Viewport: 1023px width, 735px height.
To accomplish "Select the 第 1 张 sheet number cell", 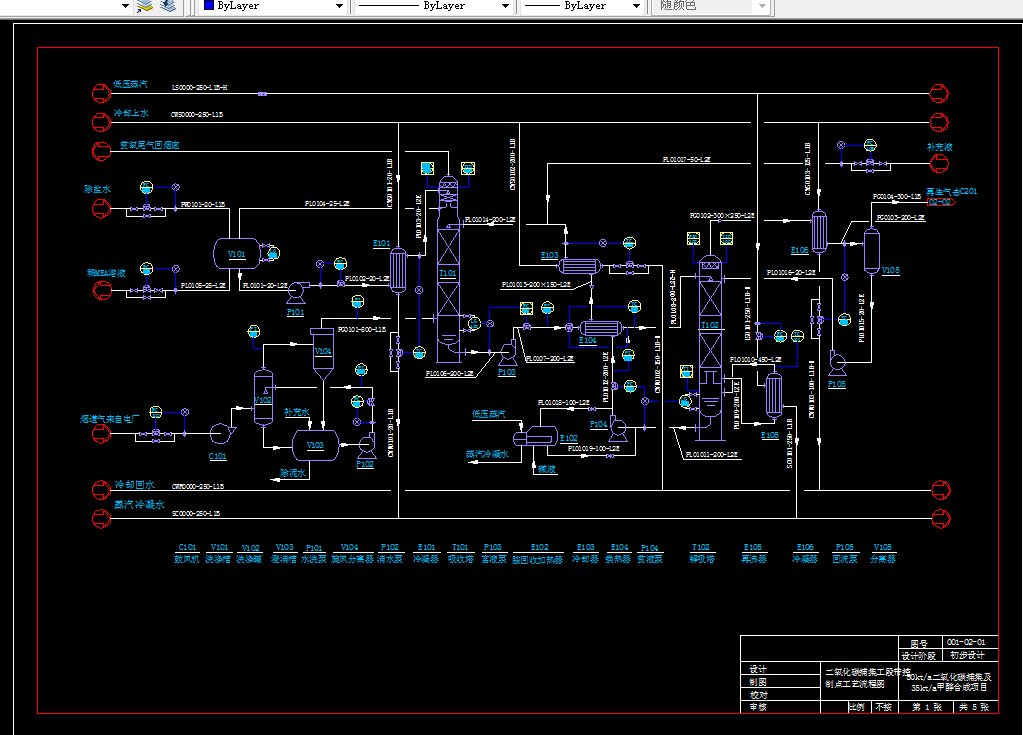I will click(926, 707).
